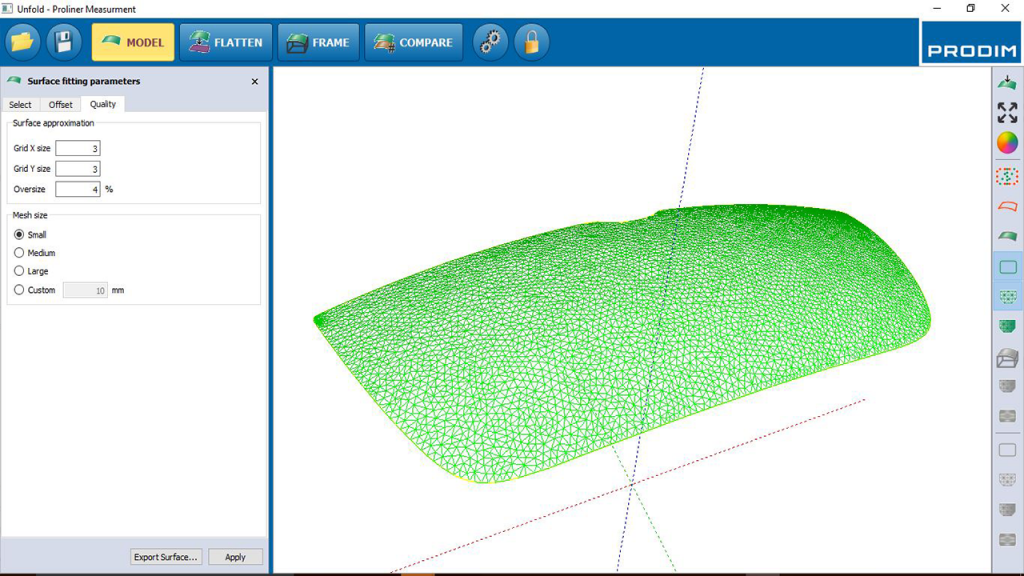1024x576 pixels.
Task: Click the import surface icon at top right
Action: tap(1007, 82)
